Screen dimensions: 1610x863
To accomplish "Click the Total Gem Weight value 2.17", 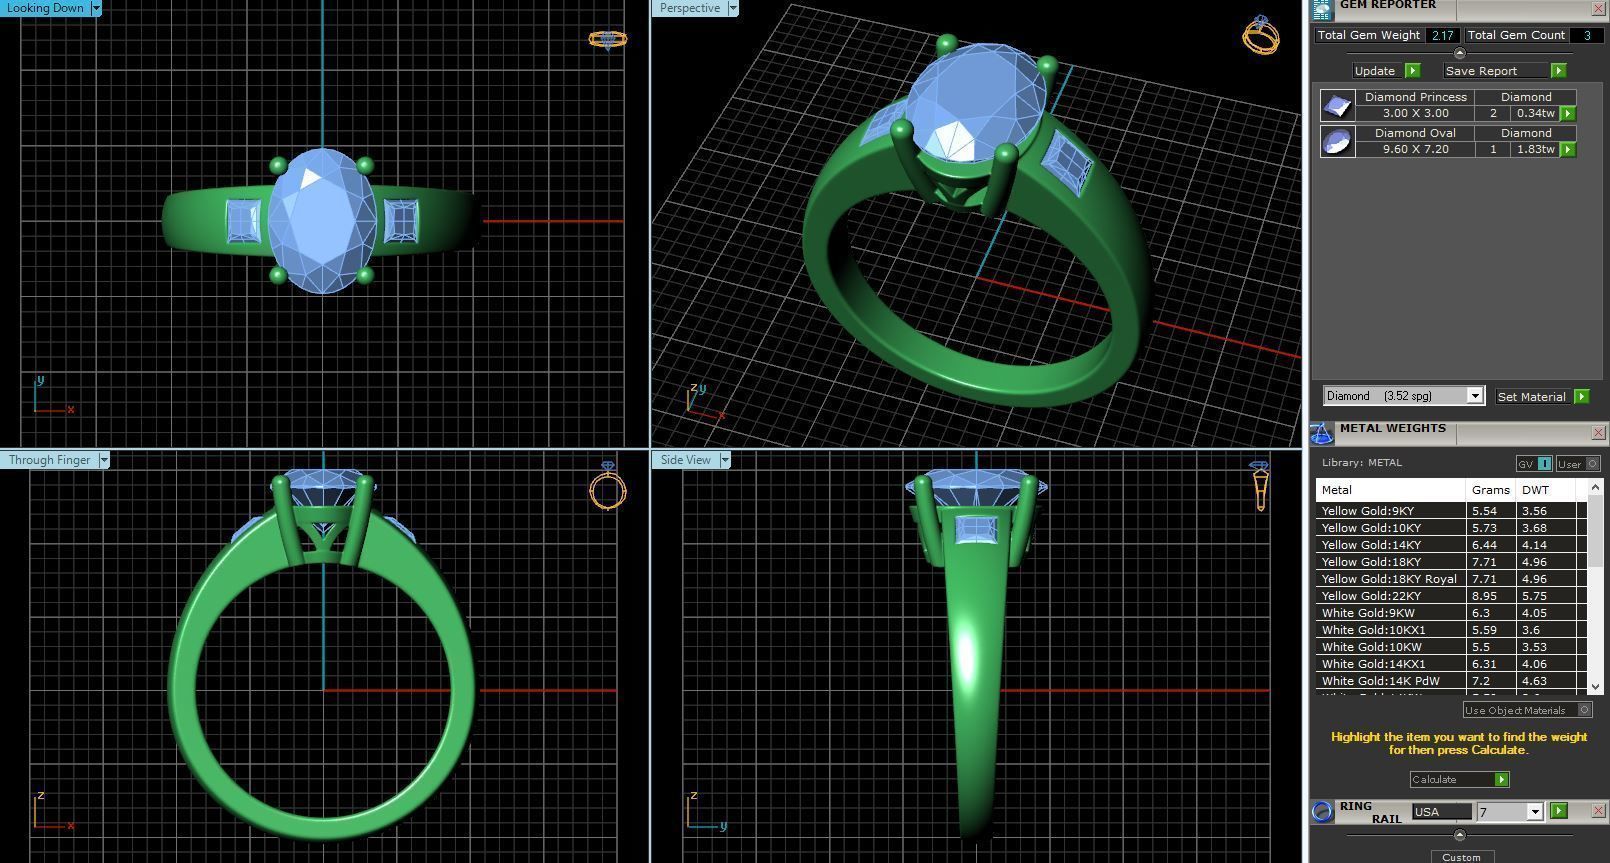I will tap(1442, 35).
